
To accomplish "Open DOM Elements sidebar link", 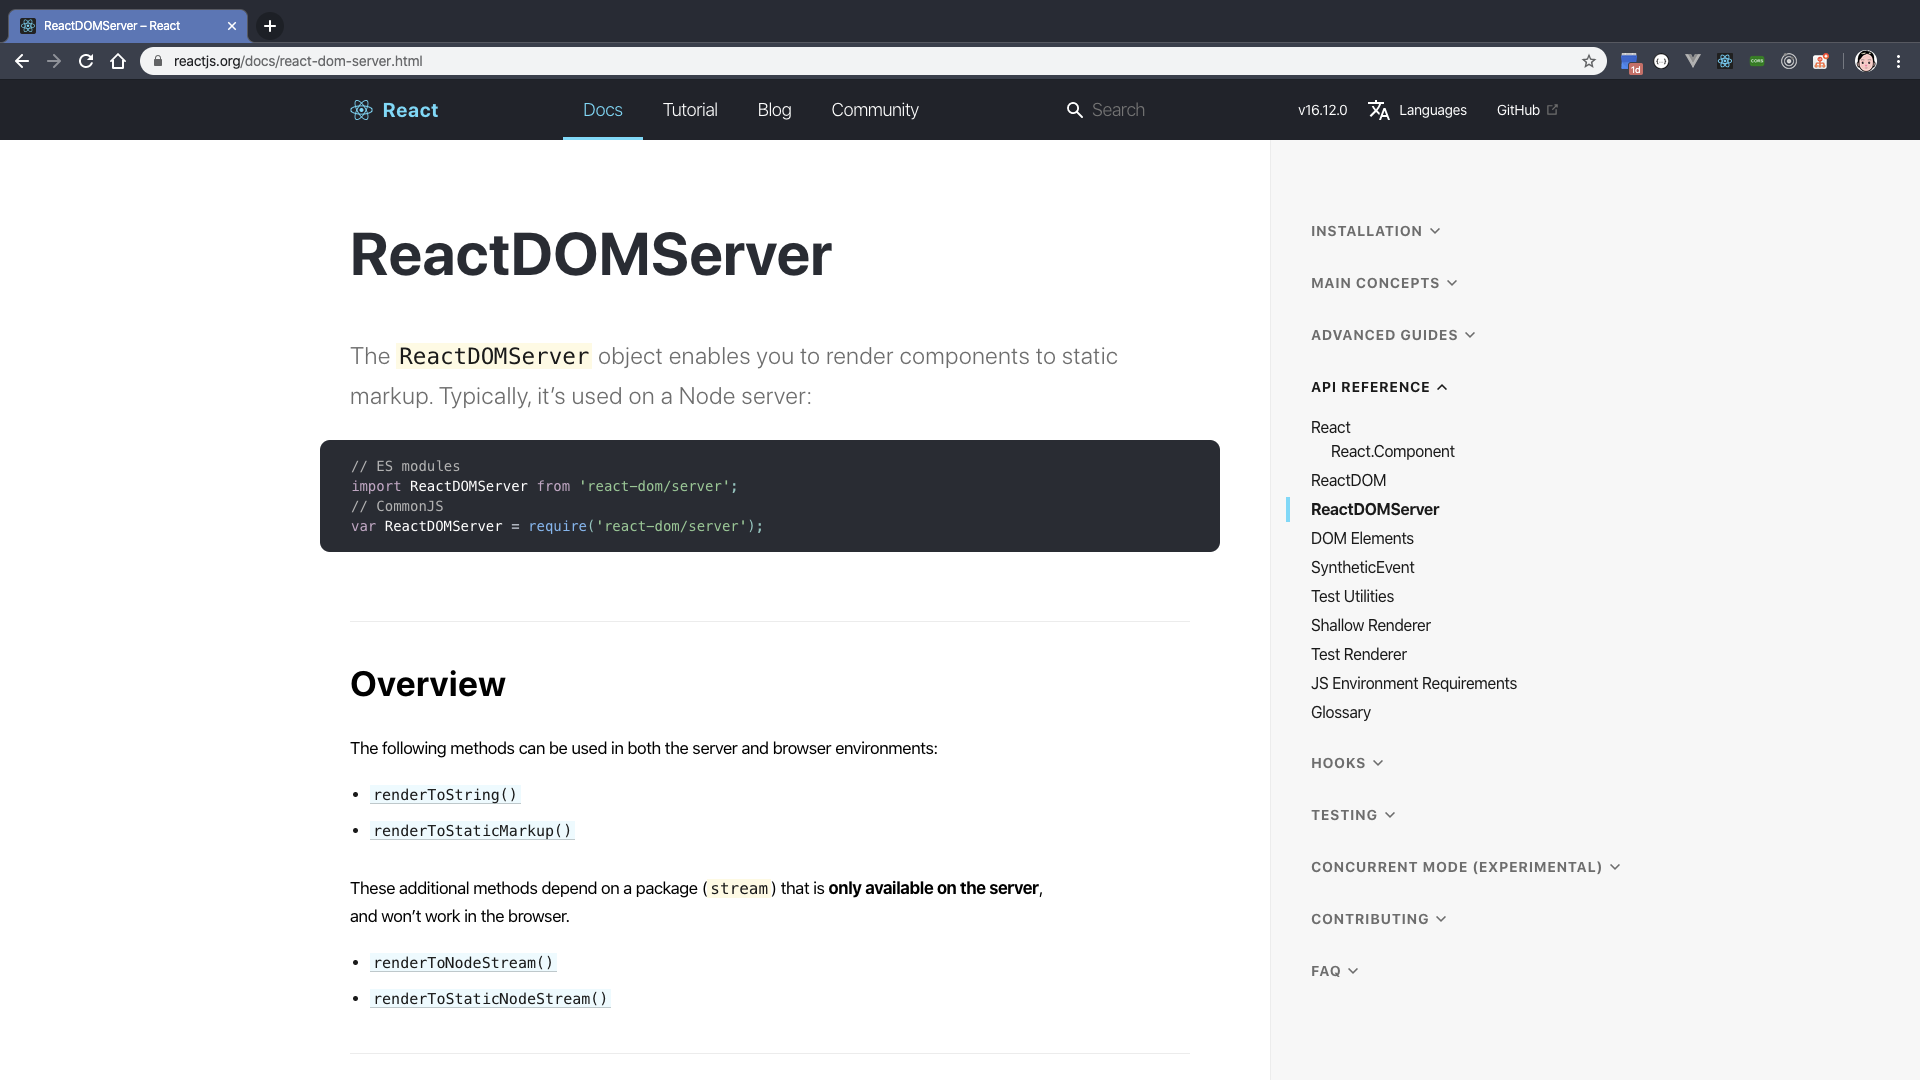I will 1362,538.
